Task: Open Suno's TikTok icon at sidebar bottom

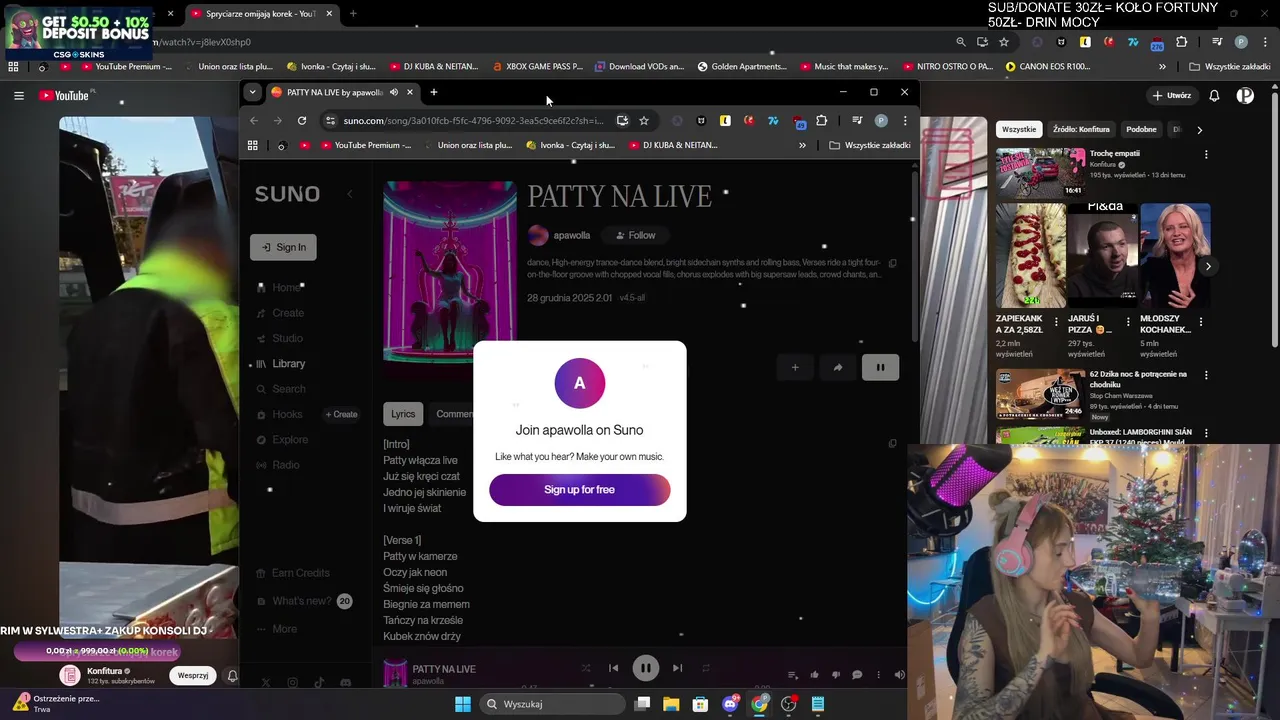Action: pyautogui.click(x=319, y=683)
